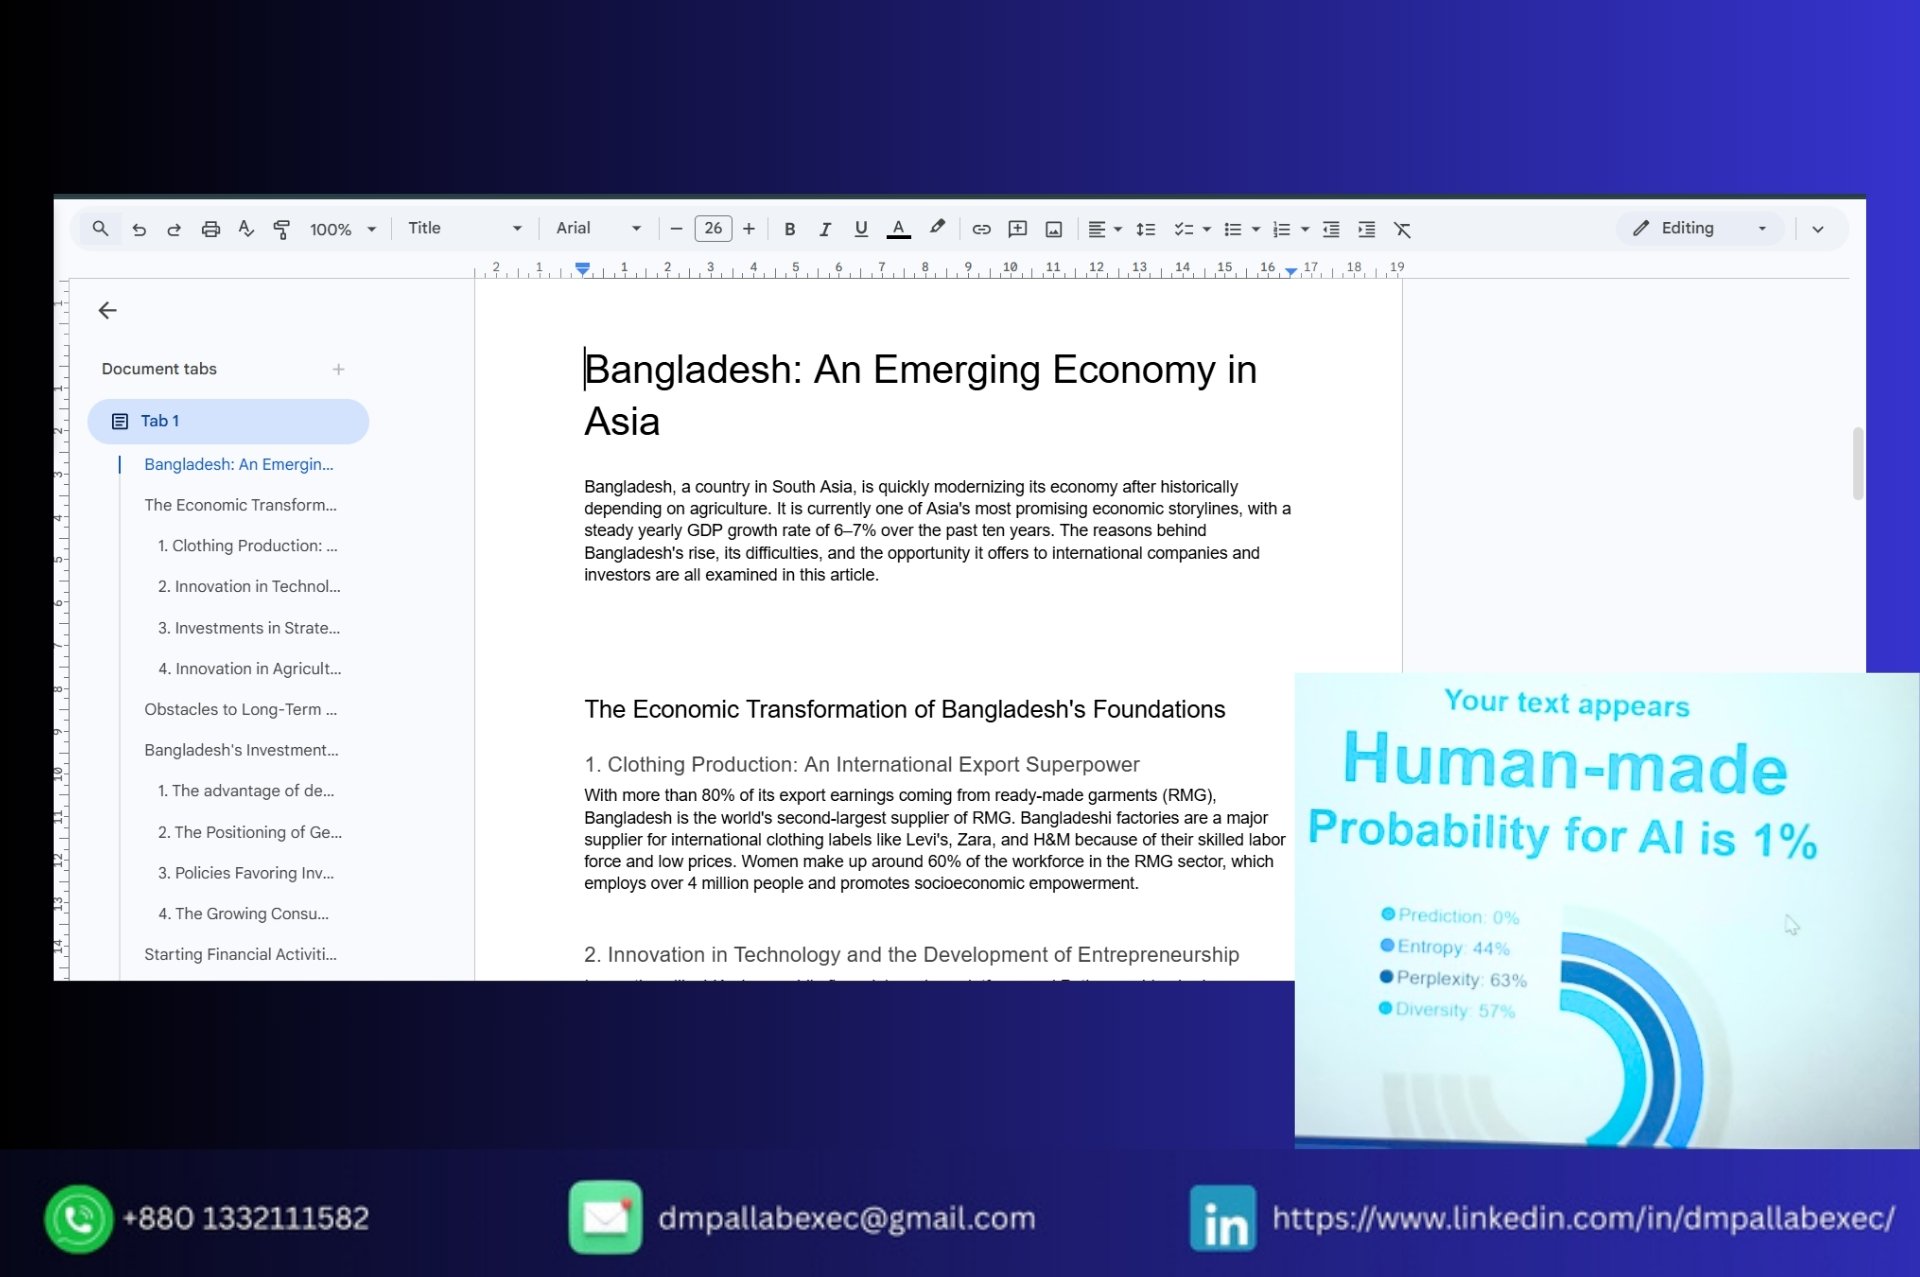Open the text color picker

[x=898, y=229]
